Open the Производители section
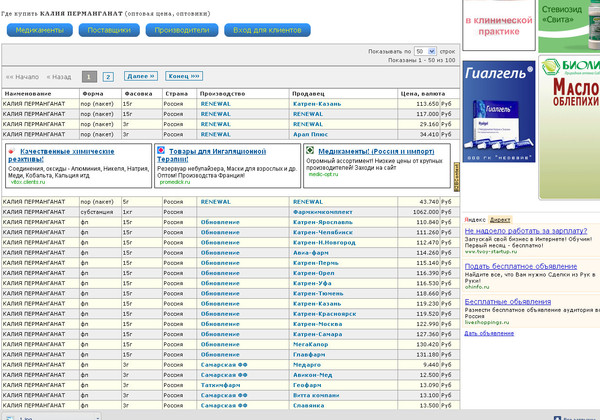The width and height of the screenshot is (600, 420). tap(182, 30)
